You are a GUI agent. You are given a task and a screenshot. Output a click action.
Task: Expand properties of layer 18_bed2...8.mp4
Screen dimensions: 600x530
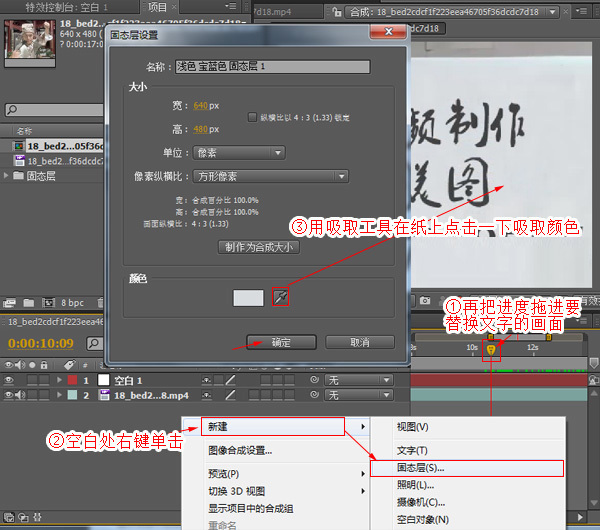point(59,395)
